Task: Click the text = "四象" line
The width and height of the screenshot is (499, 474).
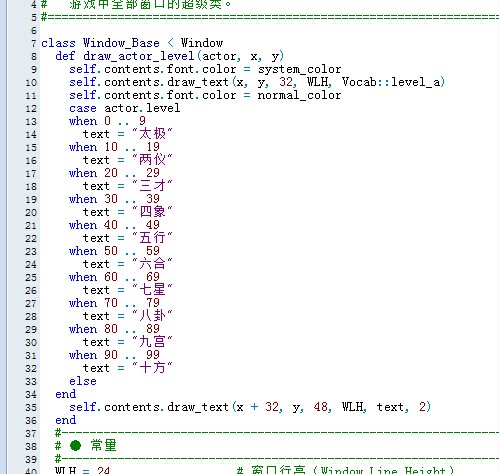Action: (x=128, y=212)
